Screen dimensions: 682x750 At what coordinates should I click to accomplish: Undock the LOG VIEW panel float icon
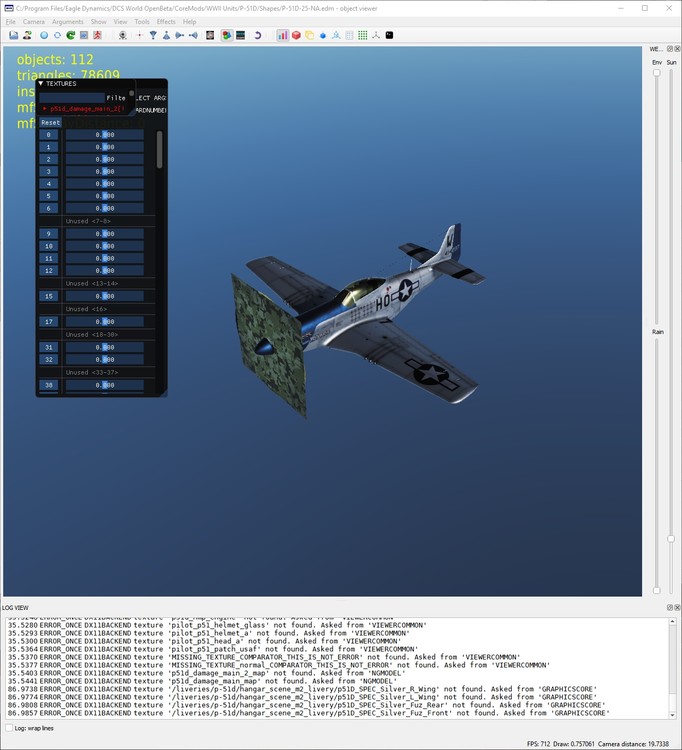pyautogui.click(x=670, y=607)
